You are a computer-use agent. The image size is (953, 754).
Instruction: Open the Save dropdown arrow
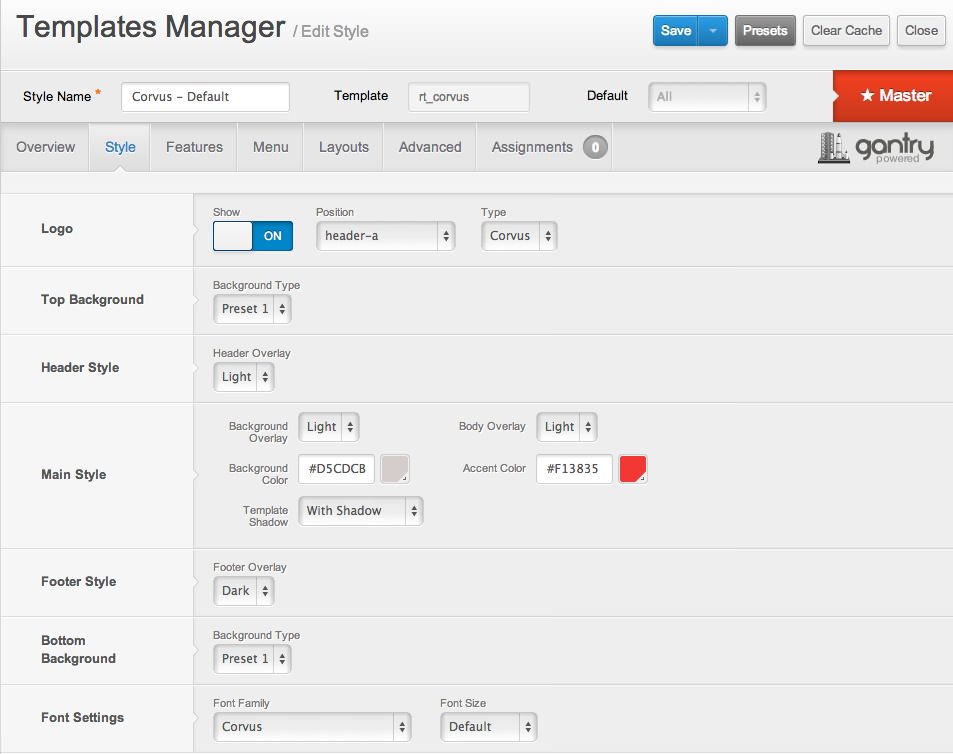click(713, 30)
